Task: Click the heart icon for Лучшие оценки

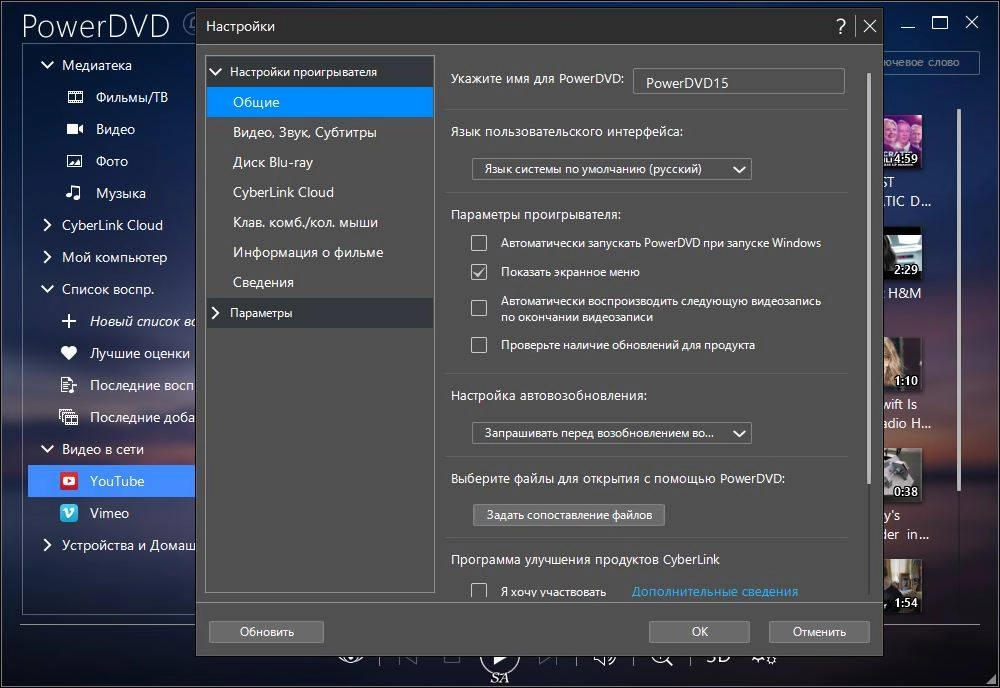Action: [x=69, y=353]
